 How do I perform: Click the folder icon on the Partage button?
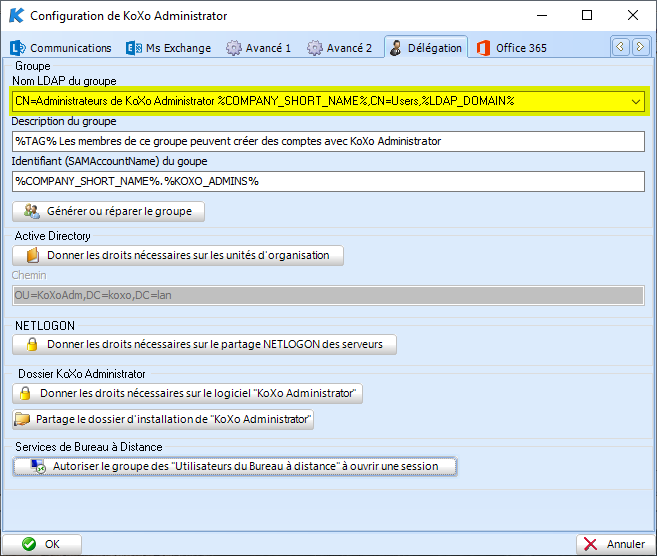point(22,419)
